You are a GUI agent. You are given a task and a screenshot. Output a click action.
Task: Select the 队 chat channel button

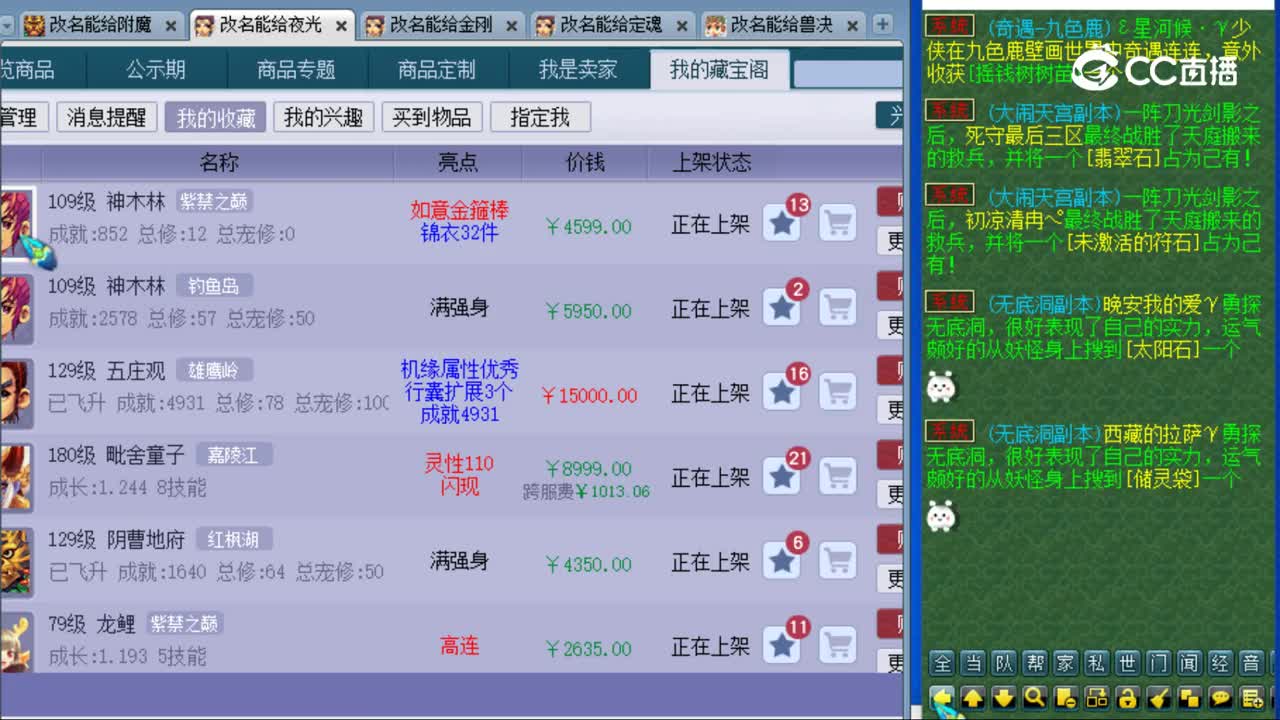[1004, 663]
